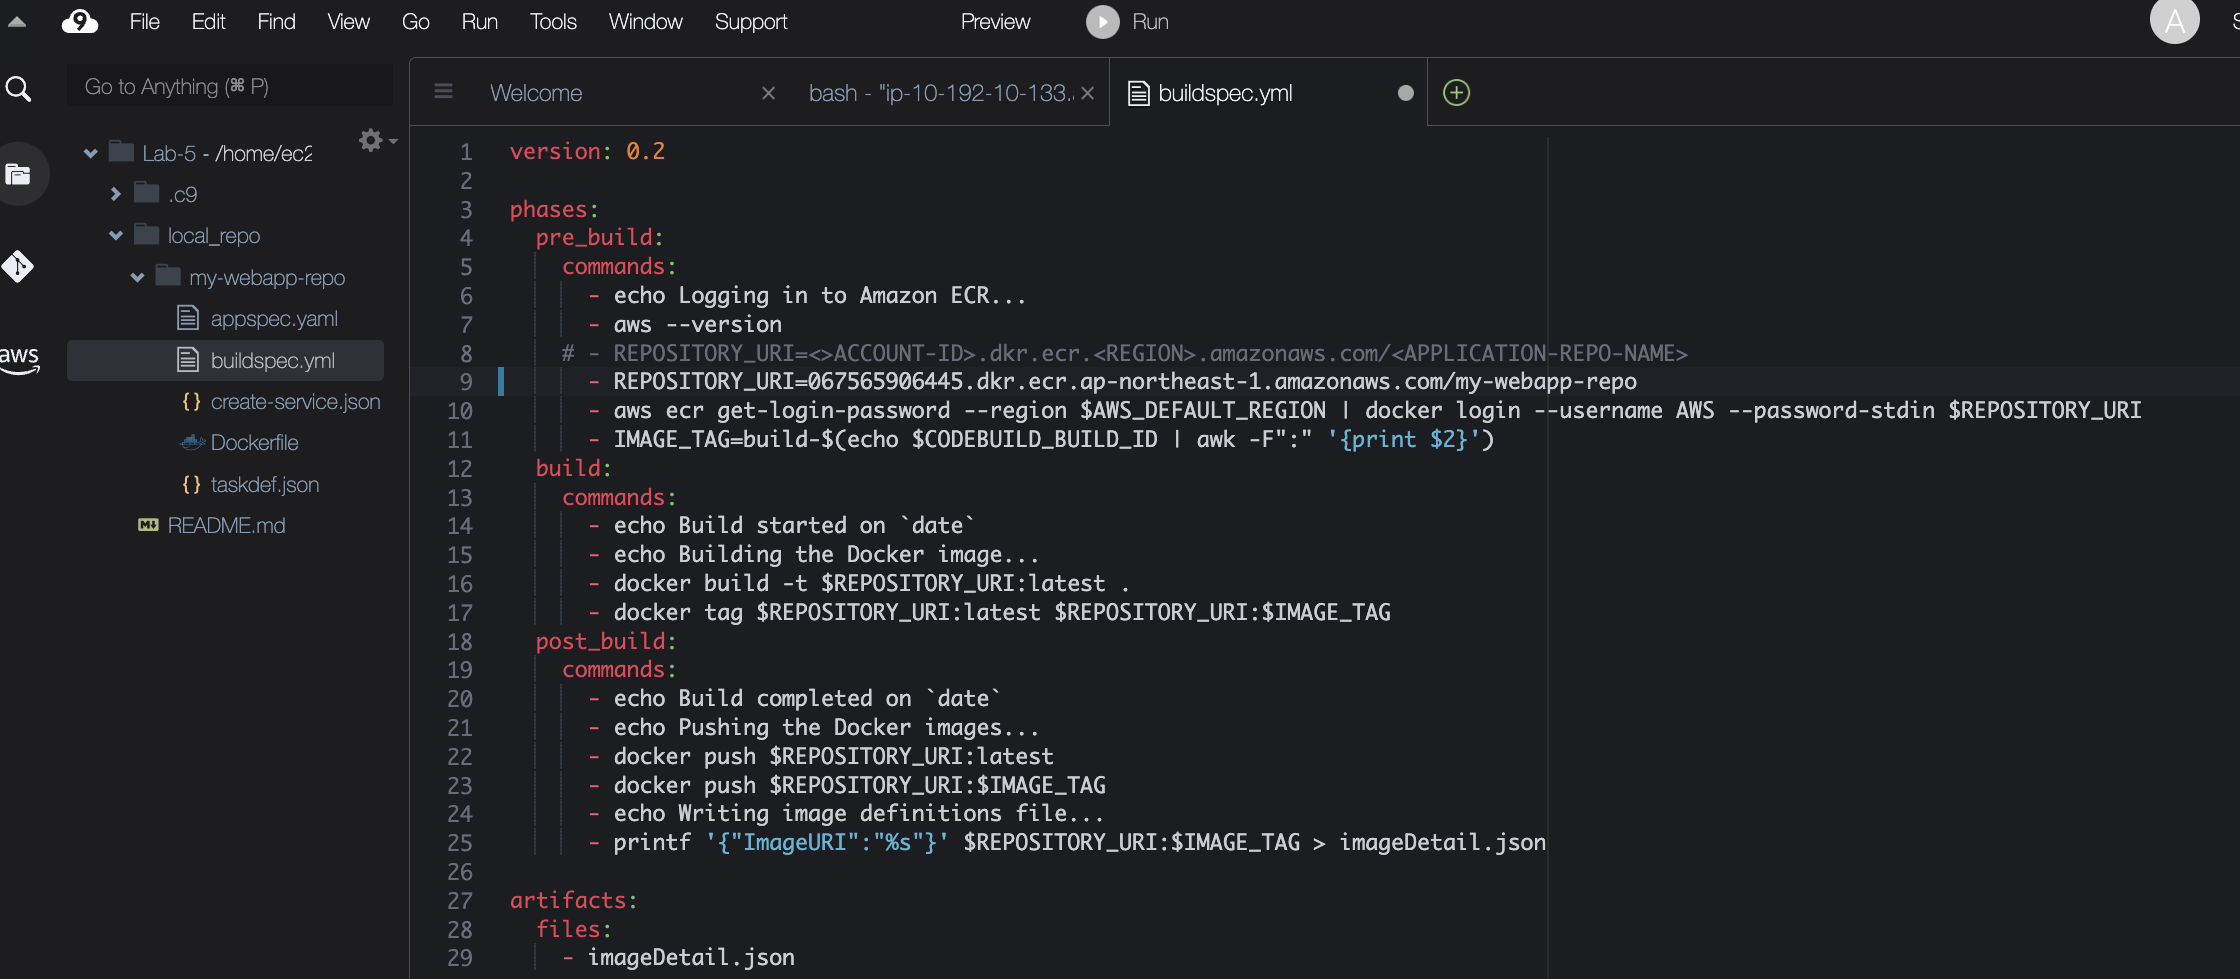Open the File menu
This screenshot has width=2240, height=979.
coord(145,22)
